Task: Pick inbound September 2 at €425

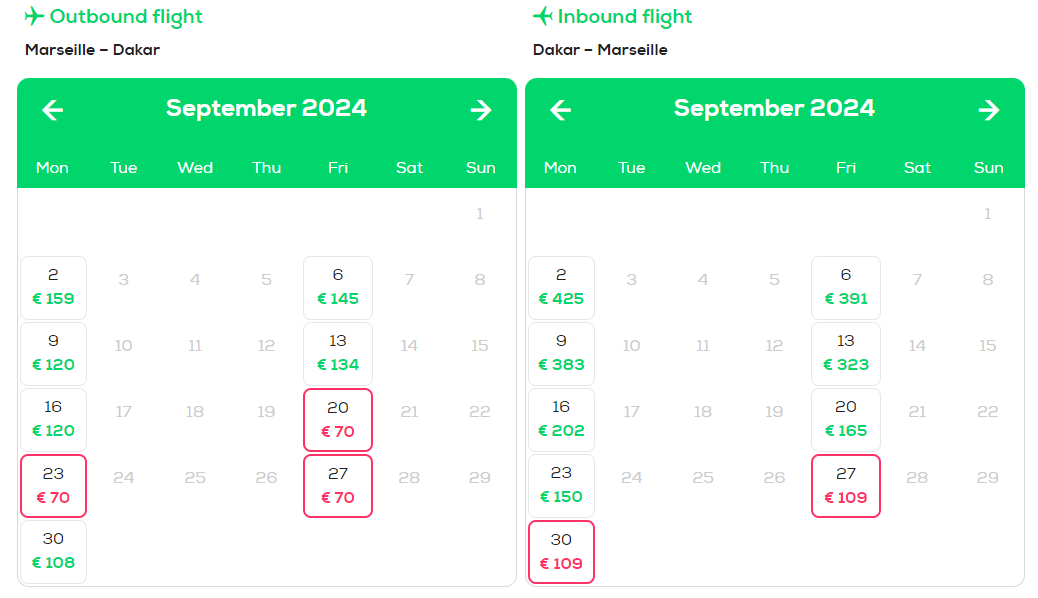Action: coord(561,288)
